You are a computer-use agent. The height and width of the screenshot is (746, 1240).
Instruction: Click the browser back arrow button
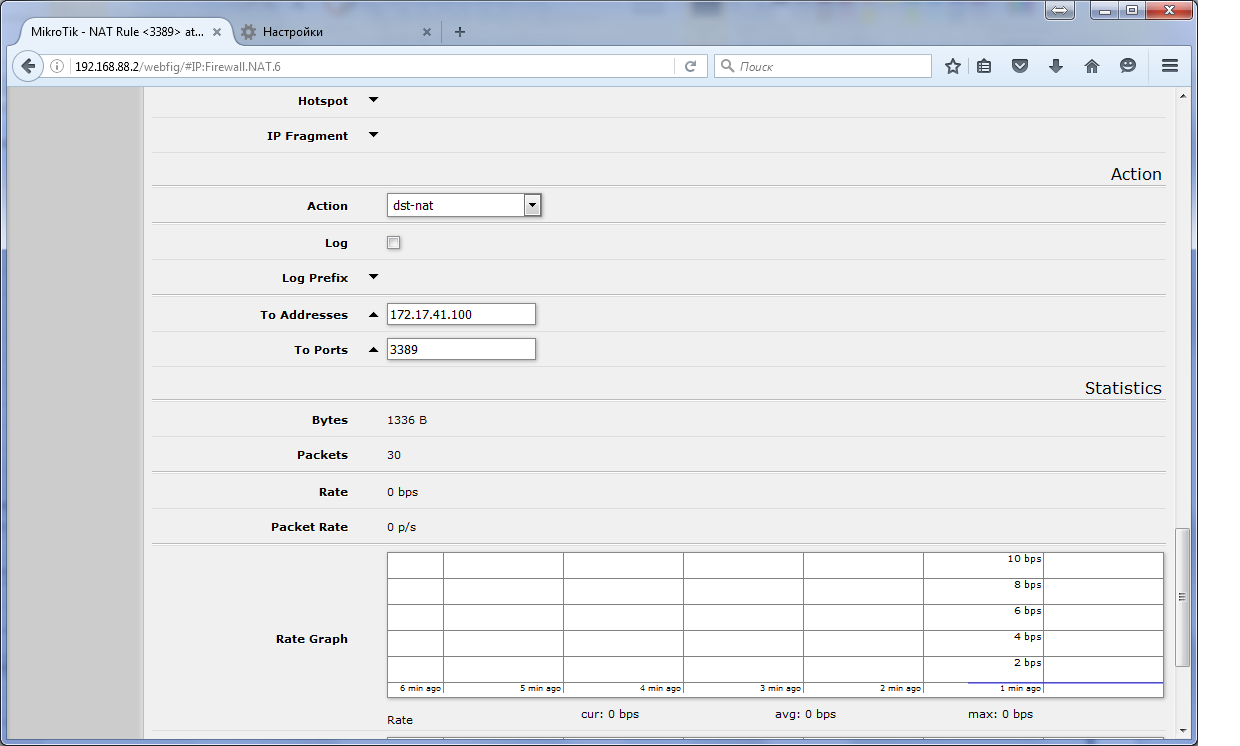click(28, 66)
